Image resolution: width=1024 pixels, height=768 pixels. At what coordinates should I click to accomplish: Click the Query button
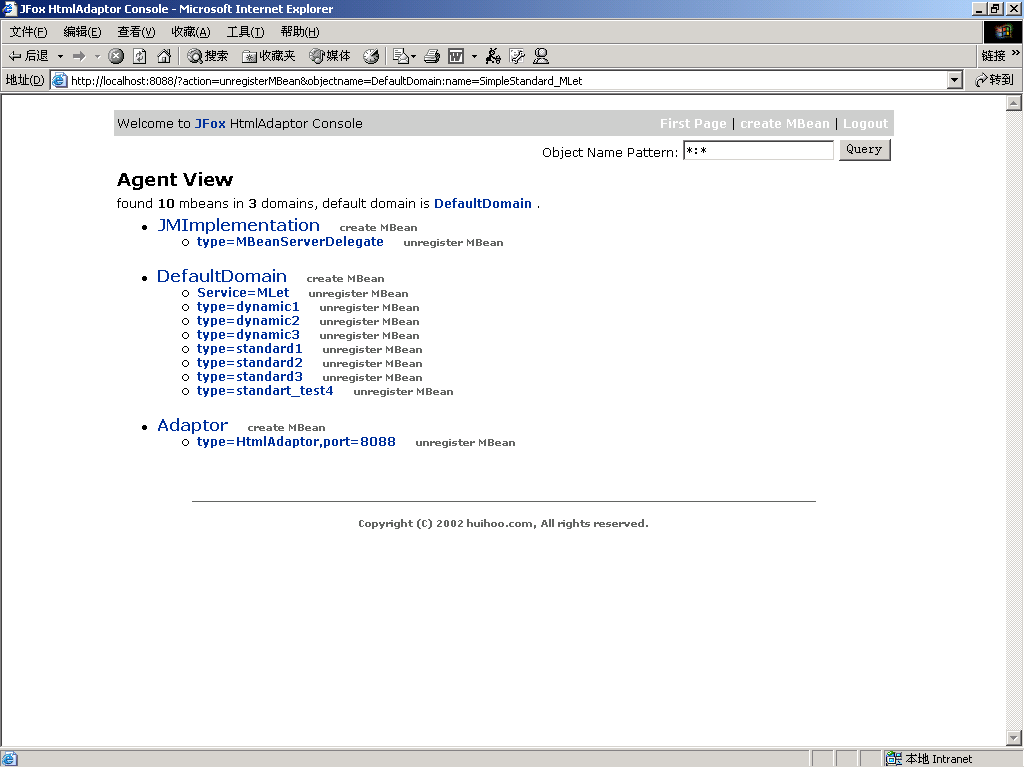[864, 150]
